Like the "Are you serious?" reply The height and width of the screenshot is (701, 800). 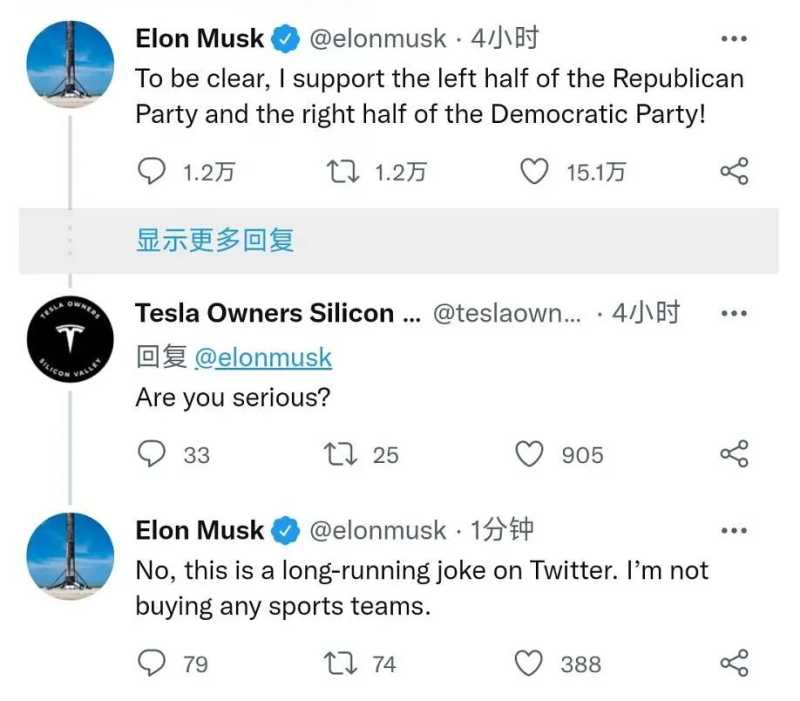(529, 455)
